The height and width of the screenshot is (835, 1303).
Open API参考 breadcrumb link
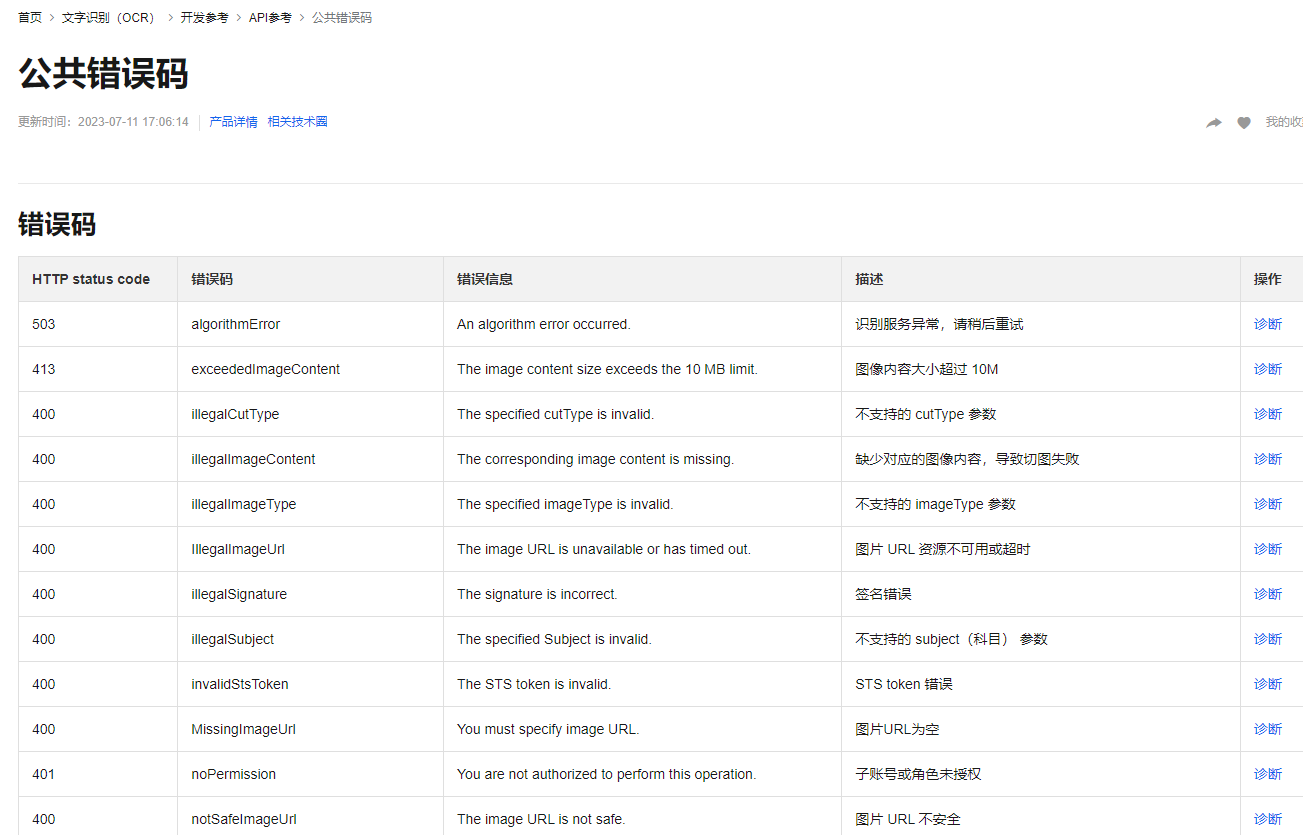[270, 18]
